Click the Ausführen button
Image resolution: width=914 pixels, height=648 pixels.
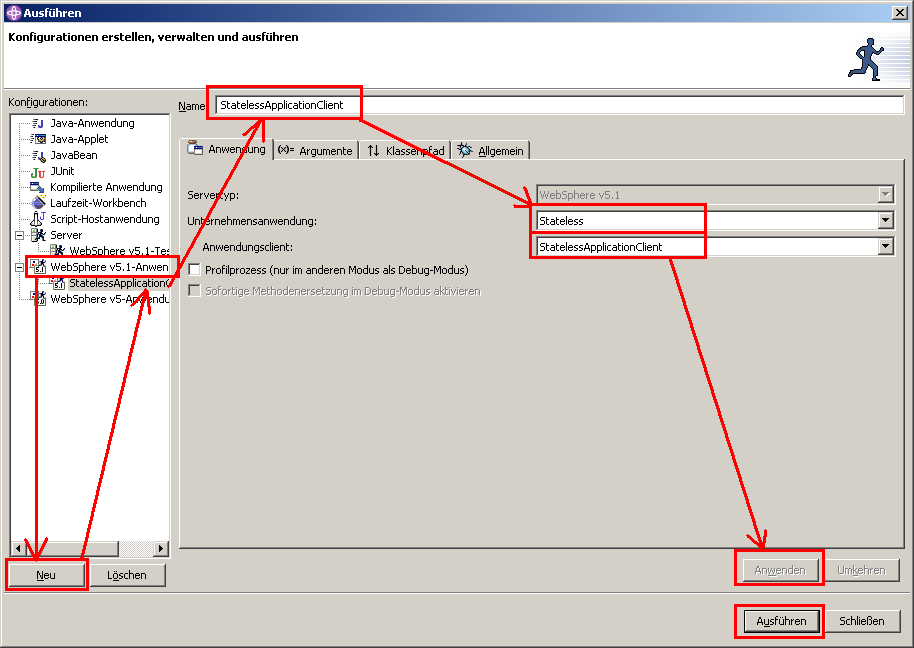pyautogui.click(x=781, y=621)
